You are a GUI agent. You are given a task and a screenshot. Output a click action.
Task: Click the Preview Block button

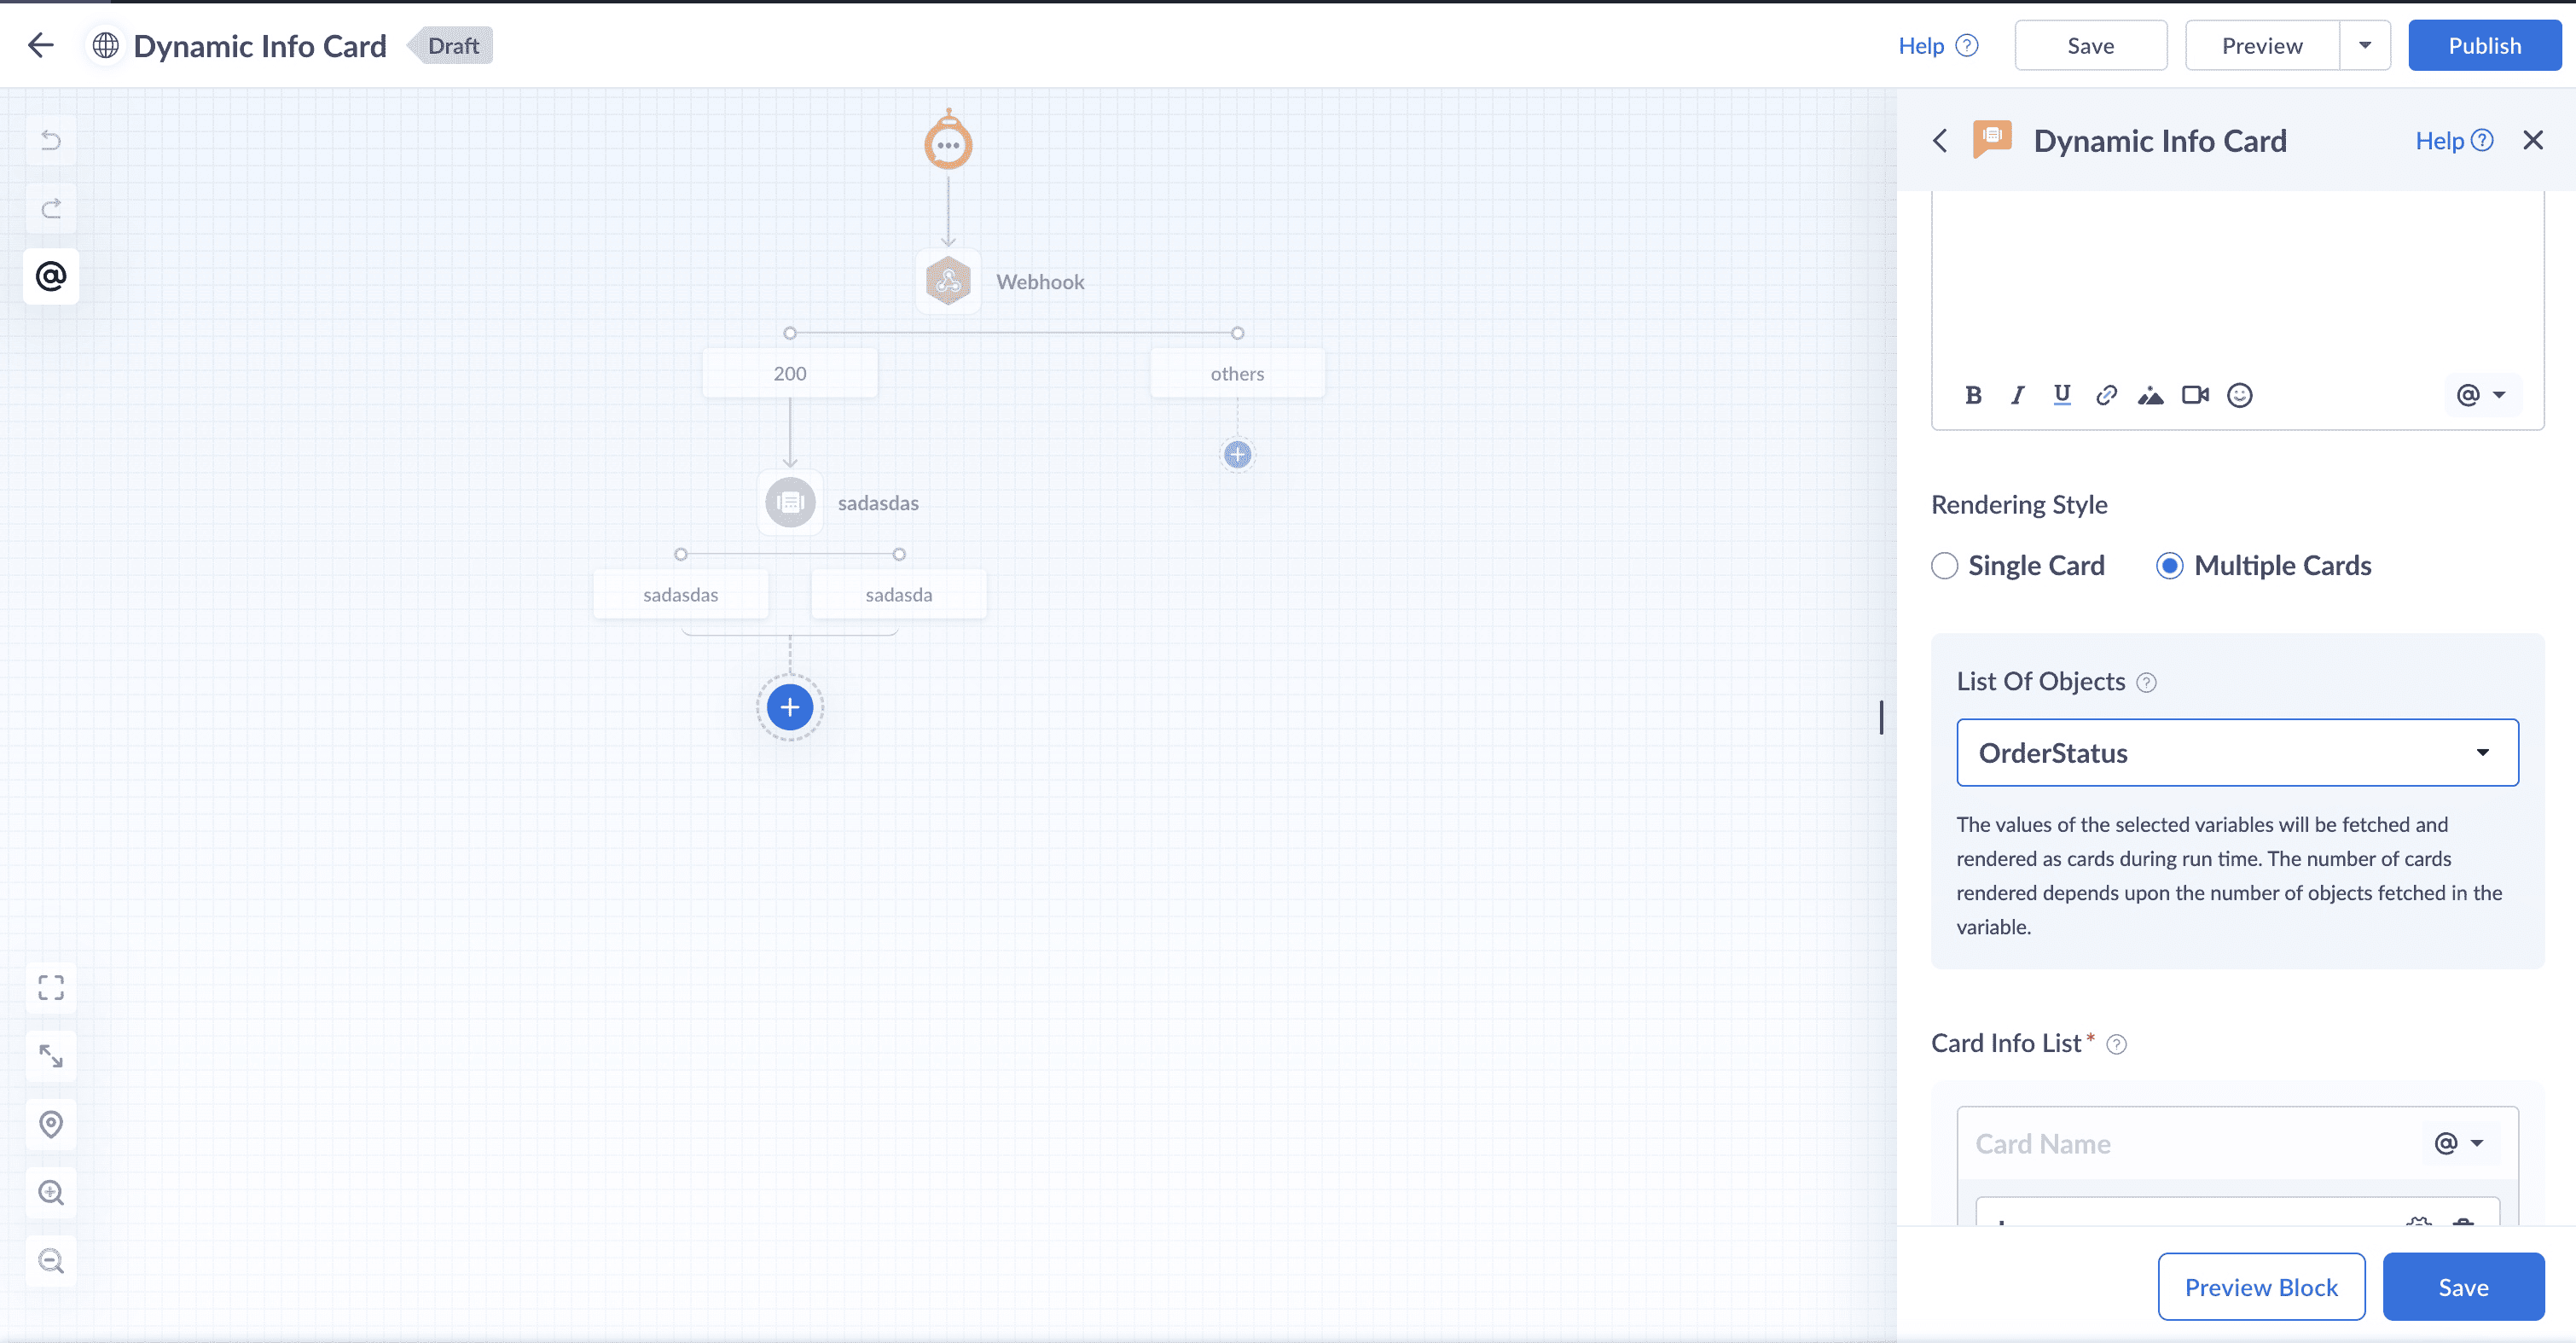pos(2261,1287)
